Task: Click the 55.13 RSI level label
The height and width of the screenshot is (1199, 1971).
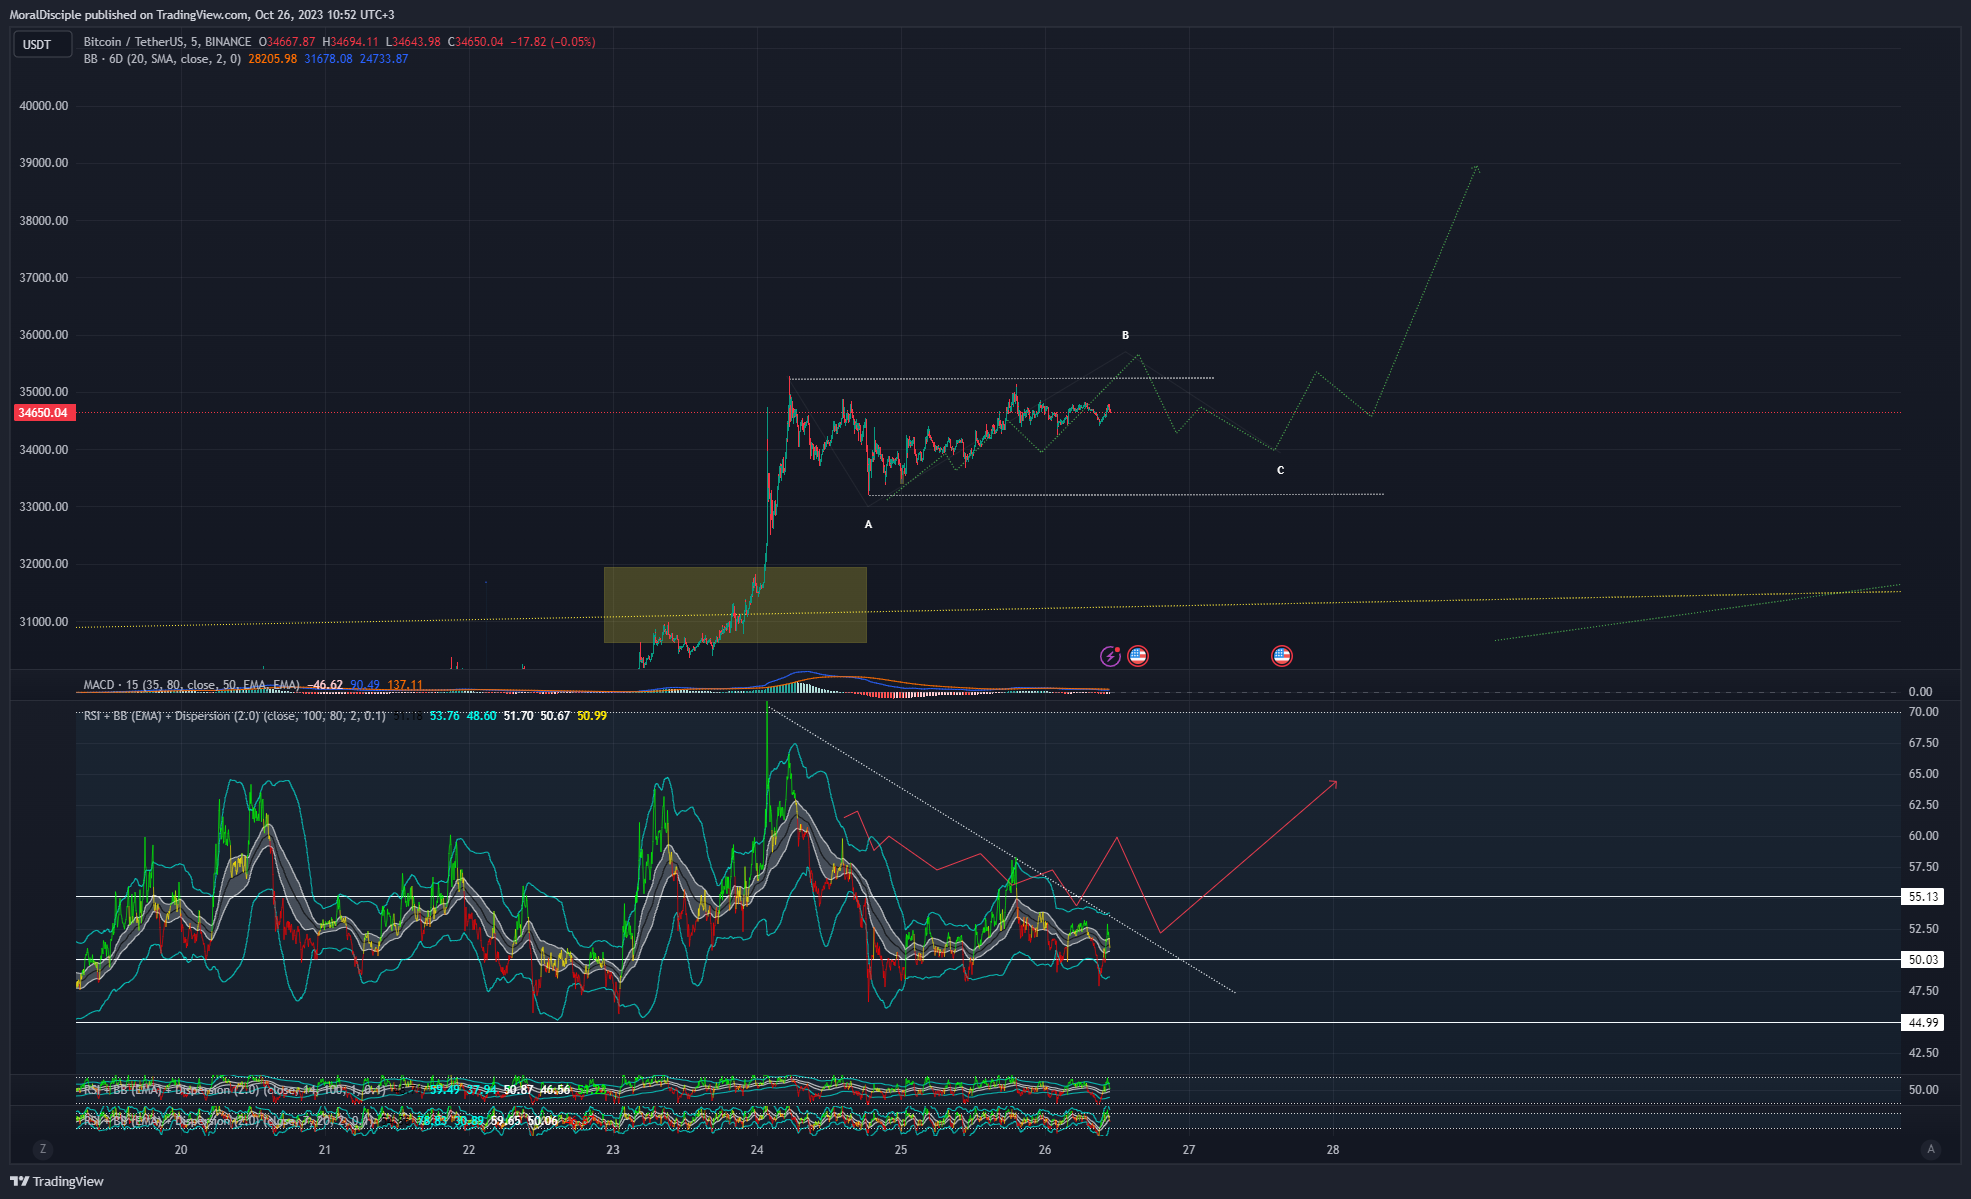Action: coord(1922,897)
